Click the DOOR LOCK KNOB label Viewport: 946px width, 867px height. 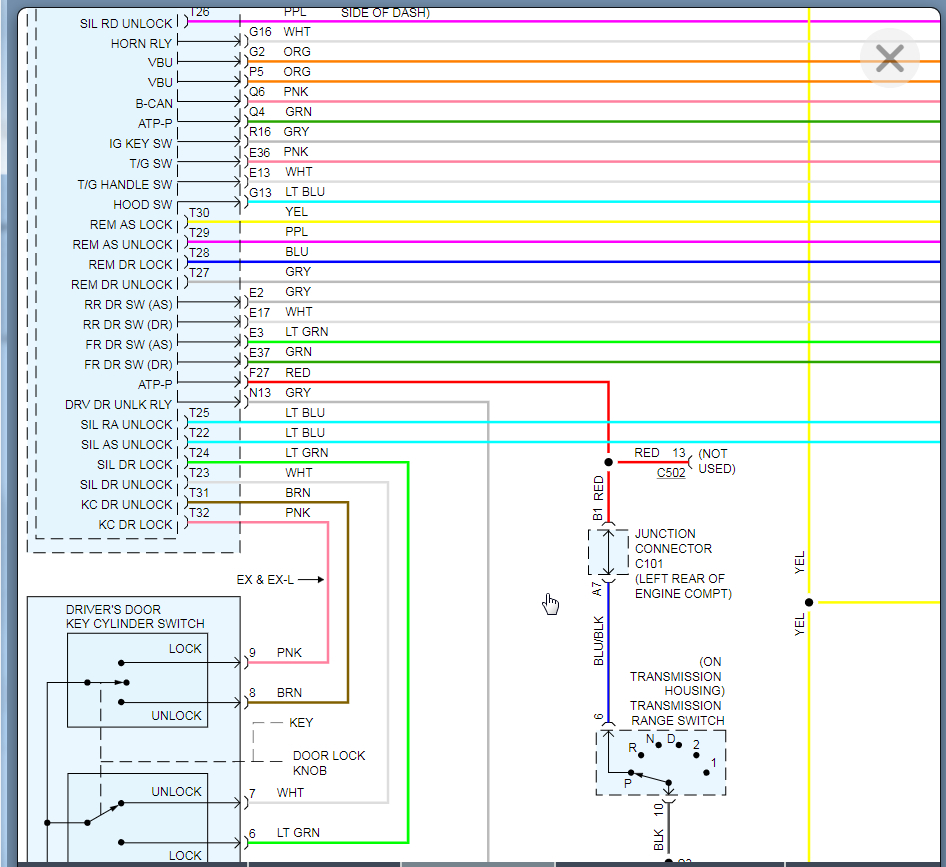coord(328,763)
